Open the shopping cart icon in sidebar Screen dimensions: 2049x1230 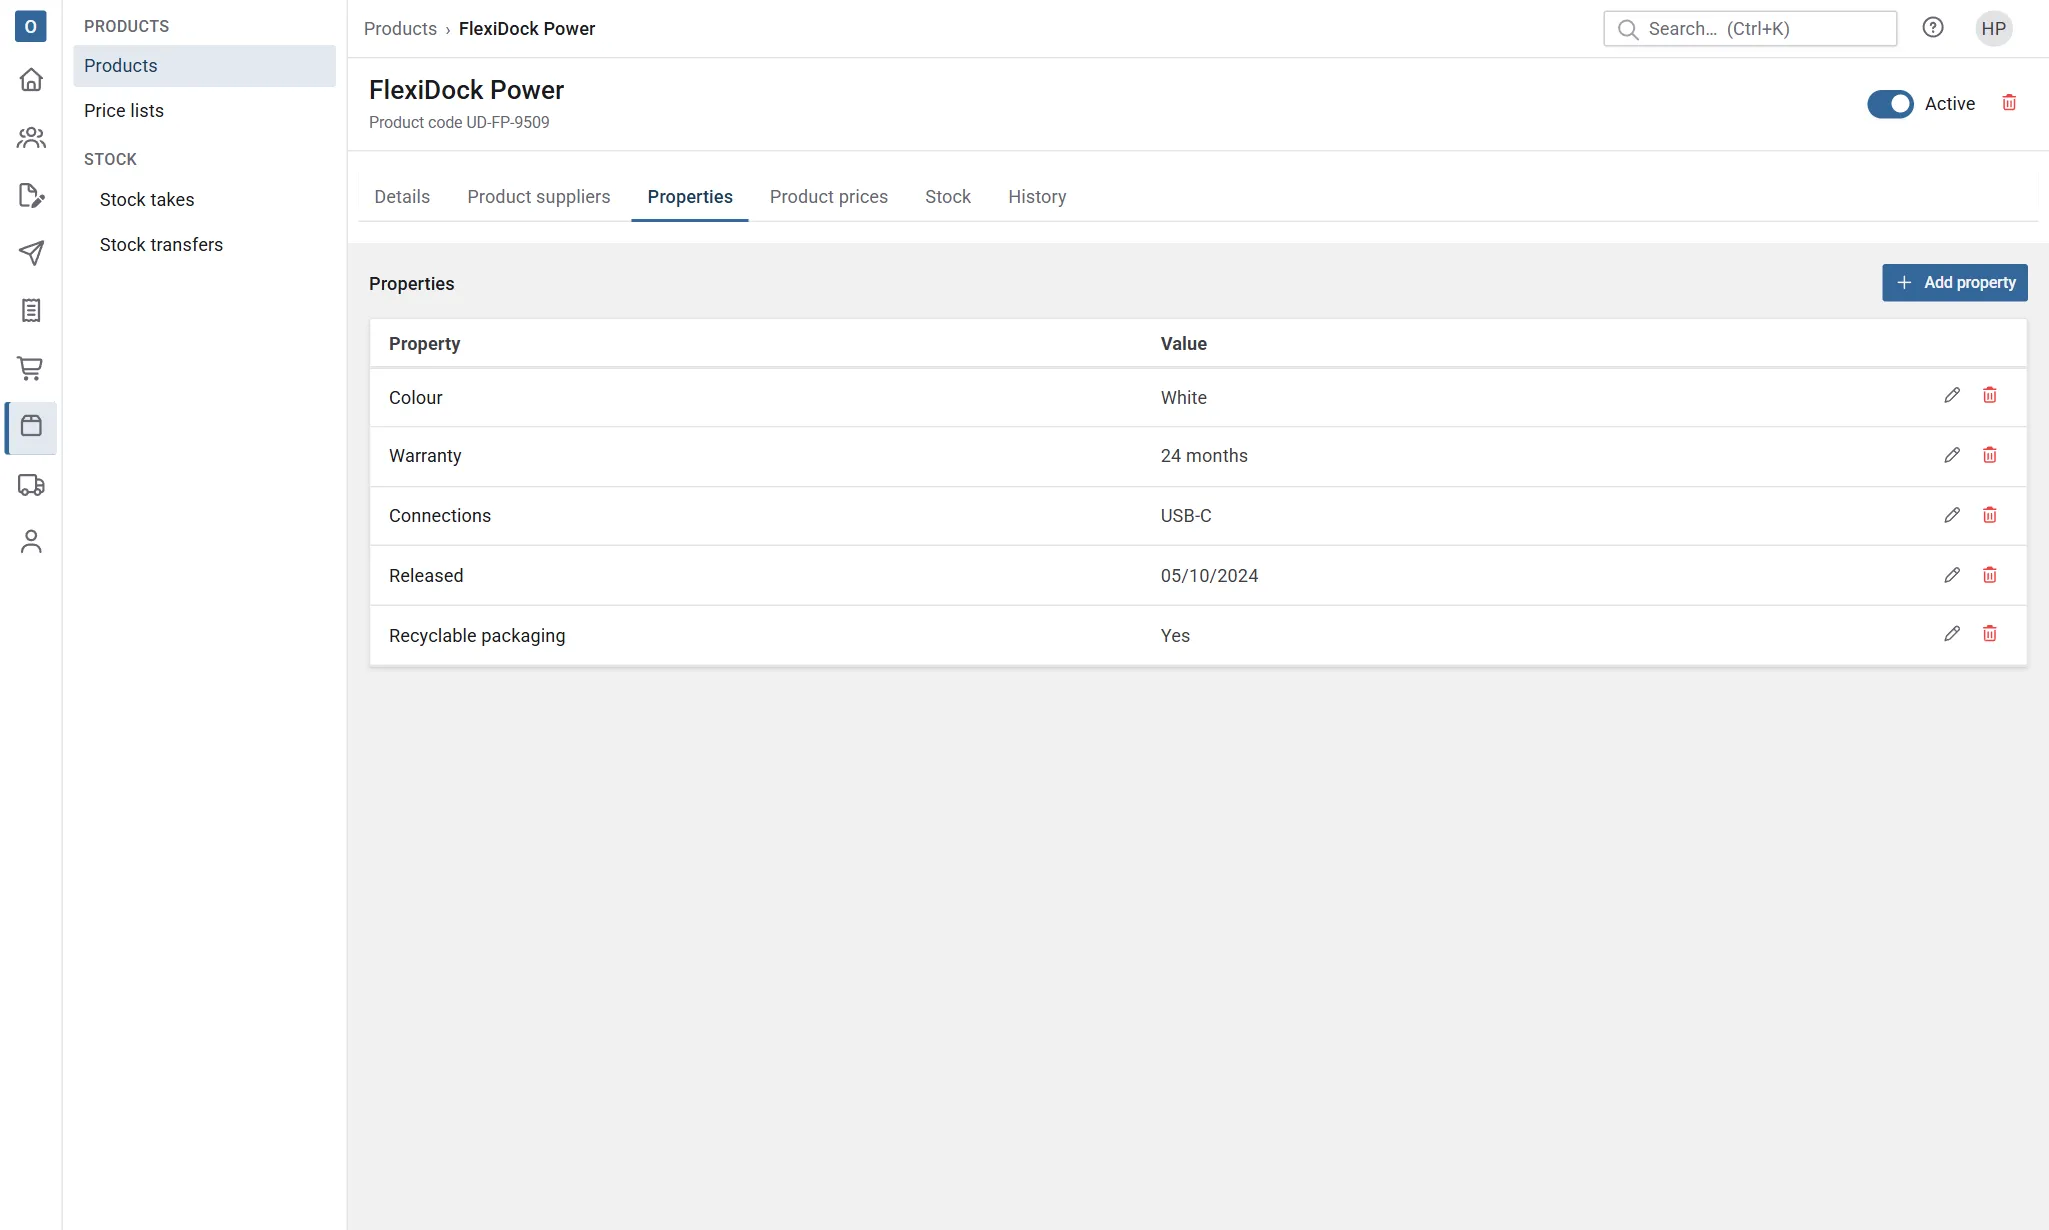(x=31, y=368)
